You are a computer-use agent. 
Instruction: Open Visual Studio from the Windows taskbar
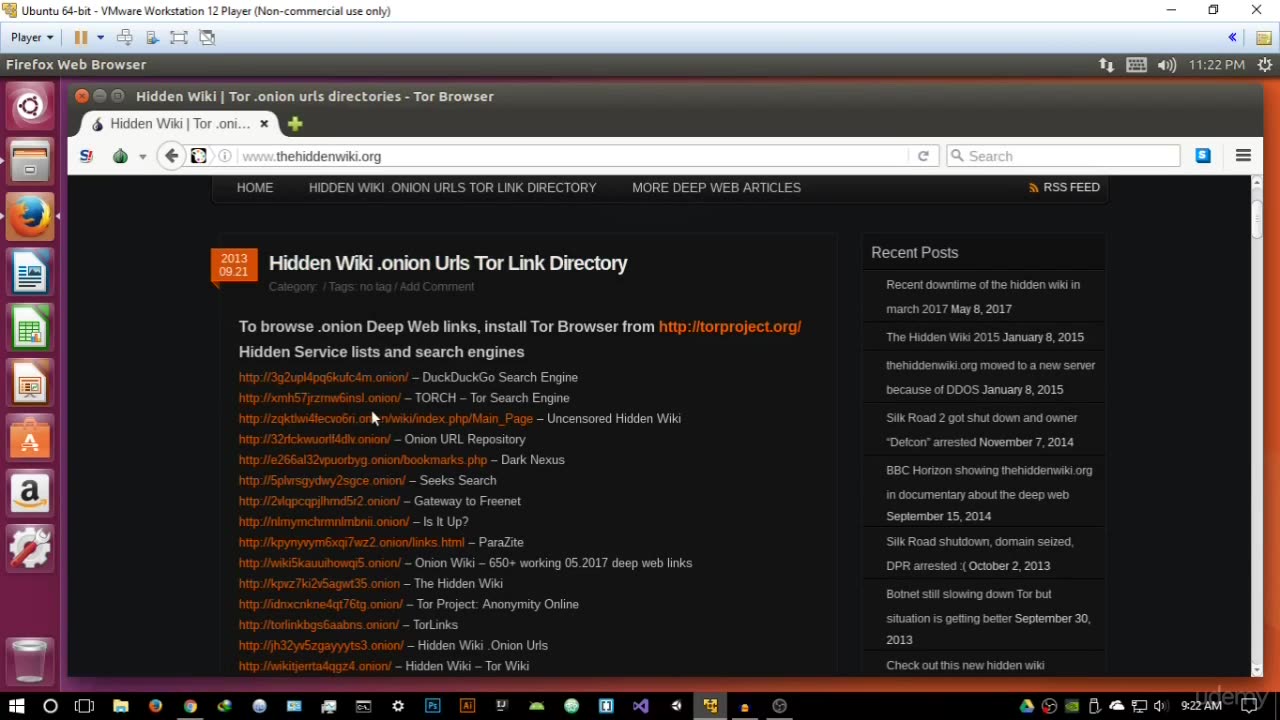coord(641,706)
